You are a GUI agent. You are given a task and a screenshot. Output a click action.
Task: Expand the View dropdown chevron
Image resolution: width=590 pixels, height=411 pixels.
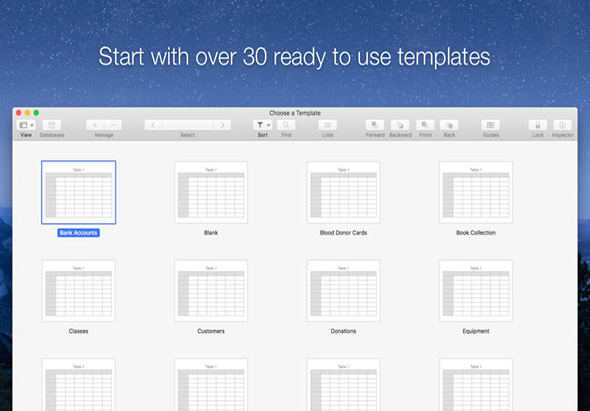coord(32,125)
